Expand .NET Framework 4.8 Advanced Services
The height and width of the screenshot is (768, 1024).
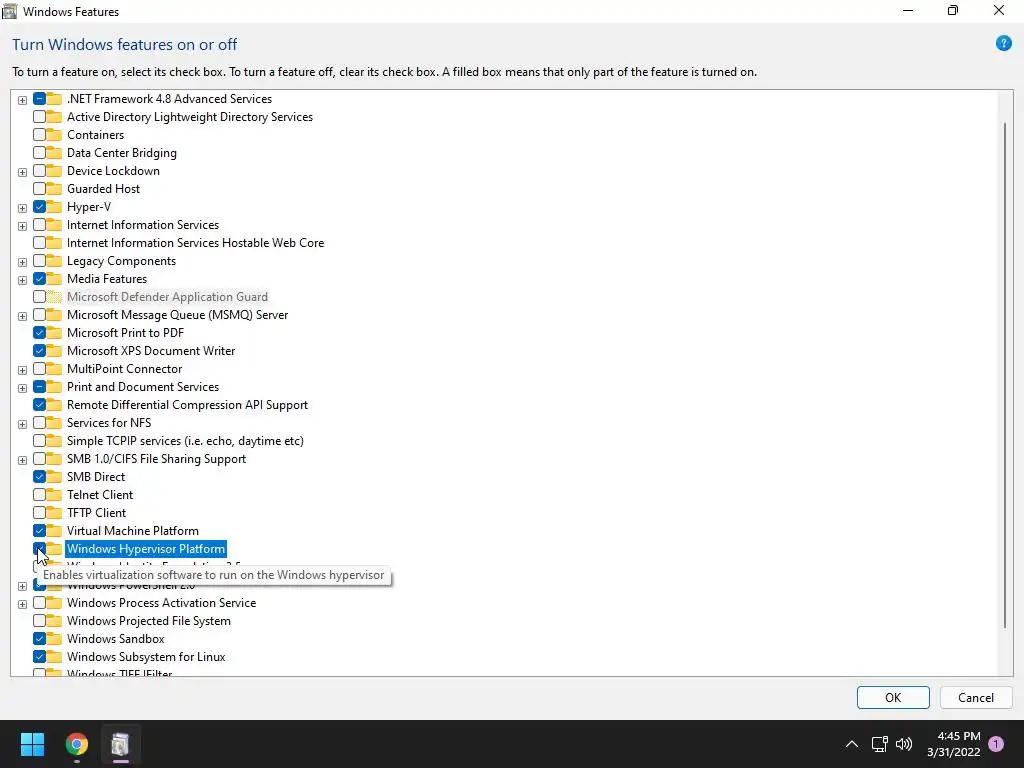tap(22, 100)
